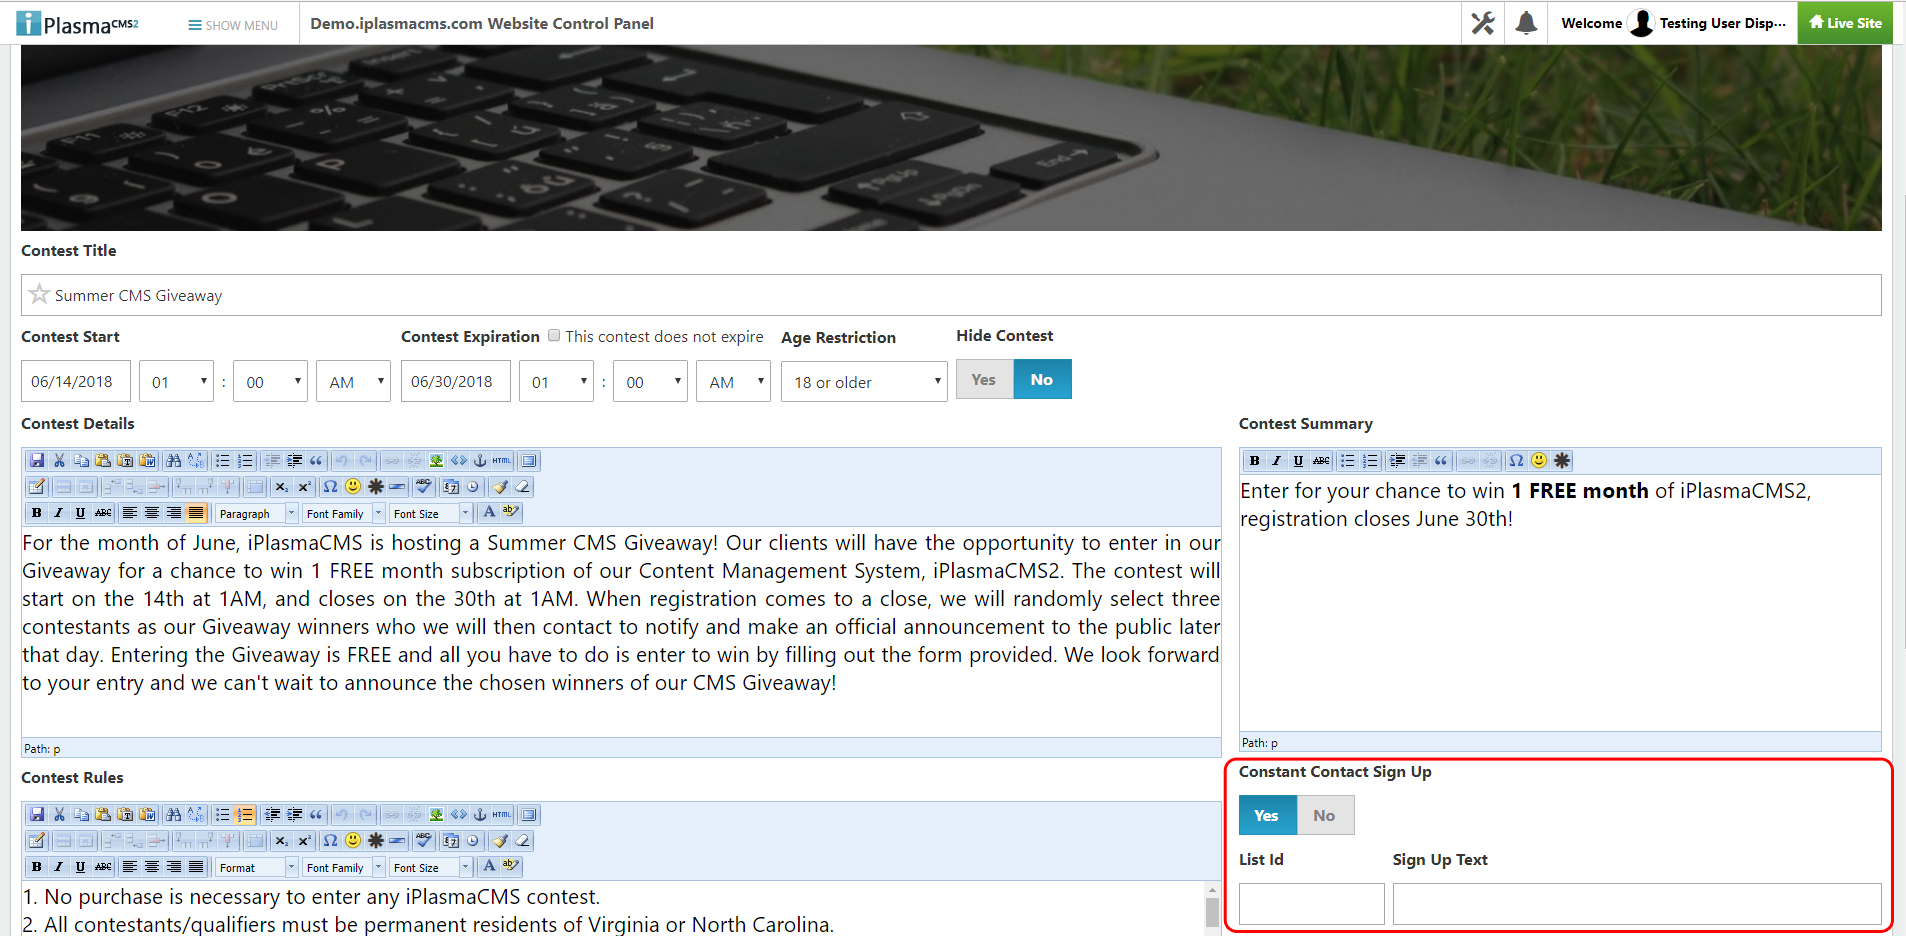Open Contest Start minutes dropdown
The width and height of the screenshot is (1906, 936).
coord(270,382)
